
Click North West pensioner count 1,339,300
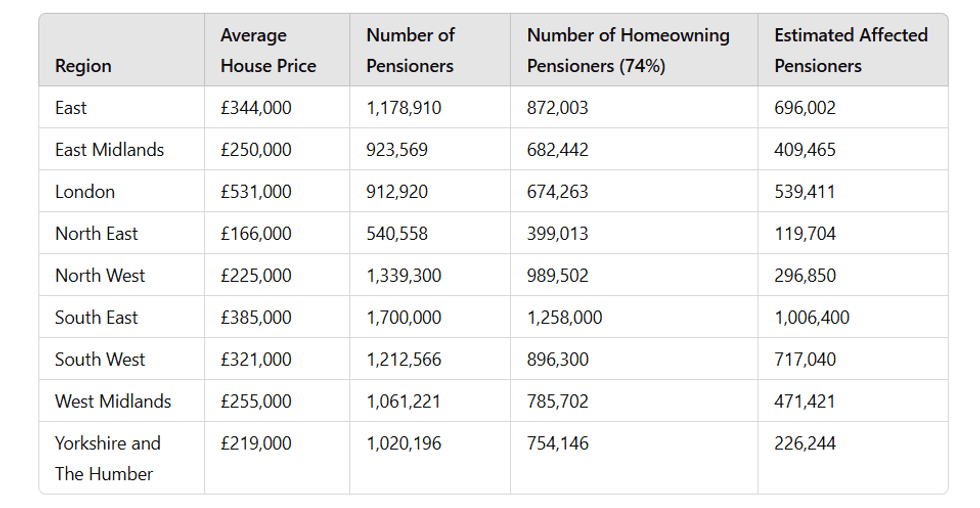pyautogui.click(x=403, y=276)
